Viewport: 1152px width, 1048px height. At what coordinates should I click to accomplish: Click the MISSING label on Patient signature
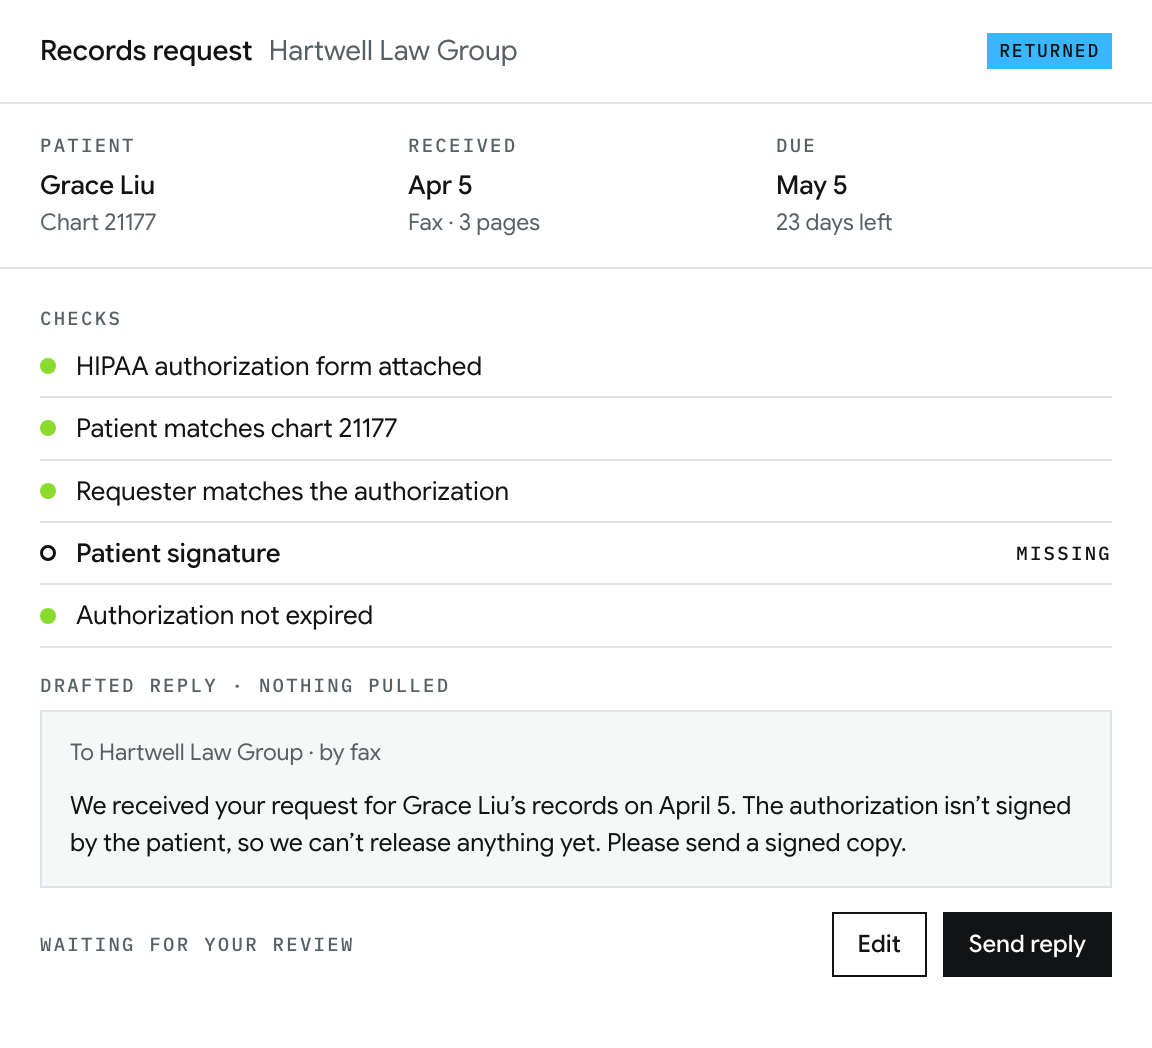[1063, 553]
